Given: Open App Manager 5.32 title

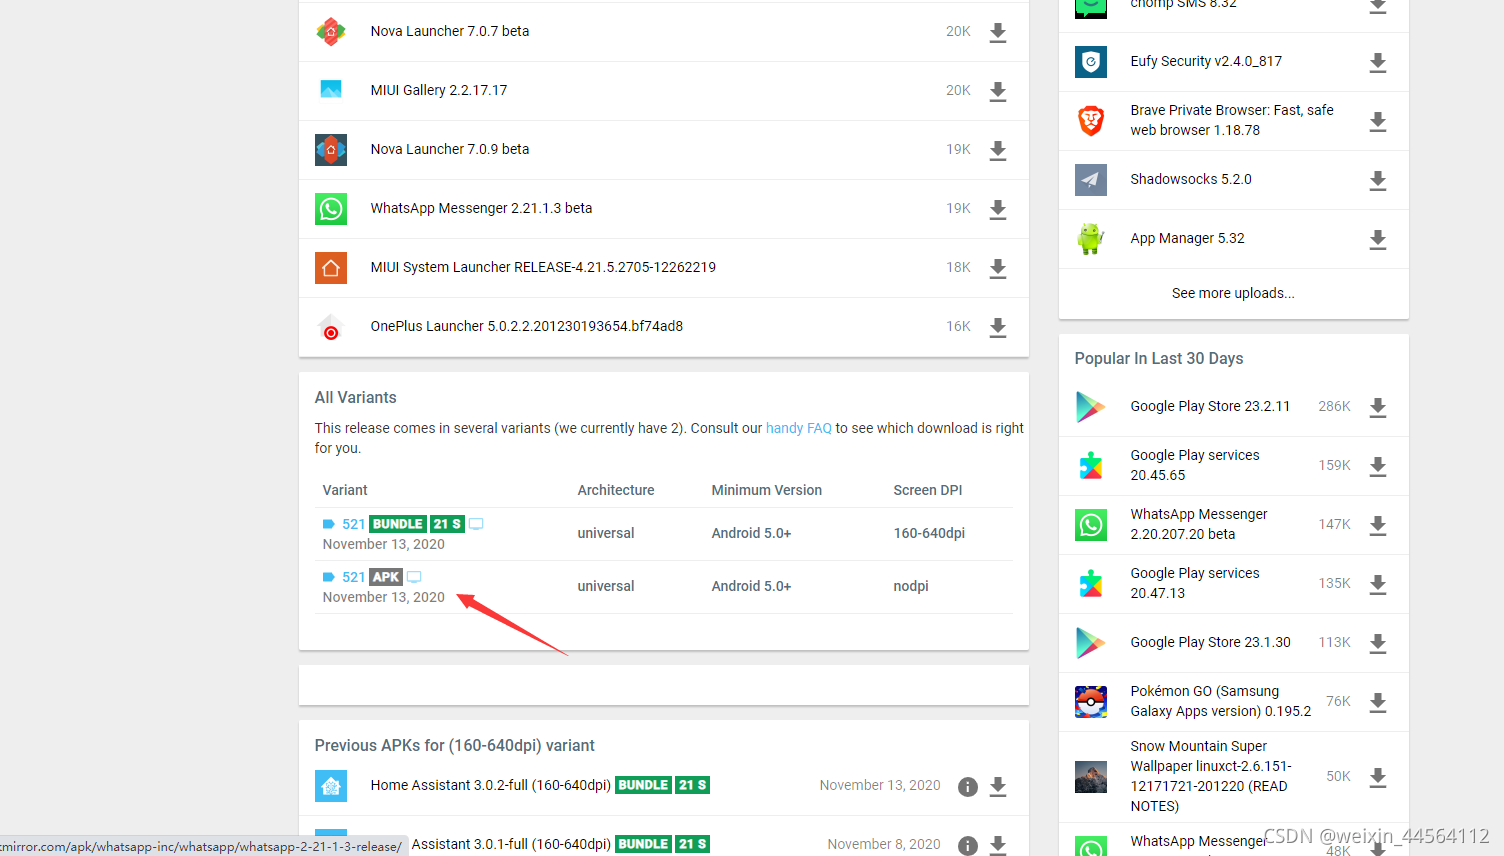Looking at the screenshot, I should [1188, 238].
